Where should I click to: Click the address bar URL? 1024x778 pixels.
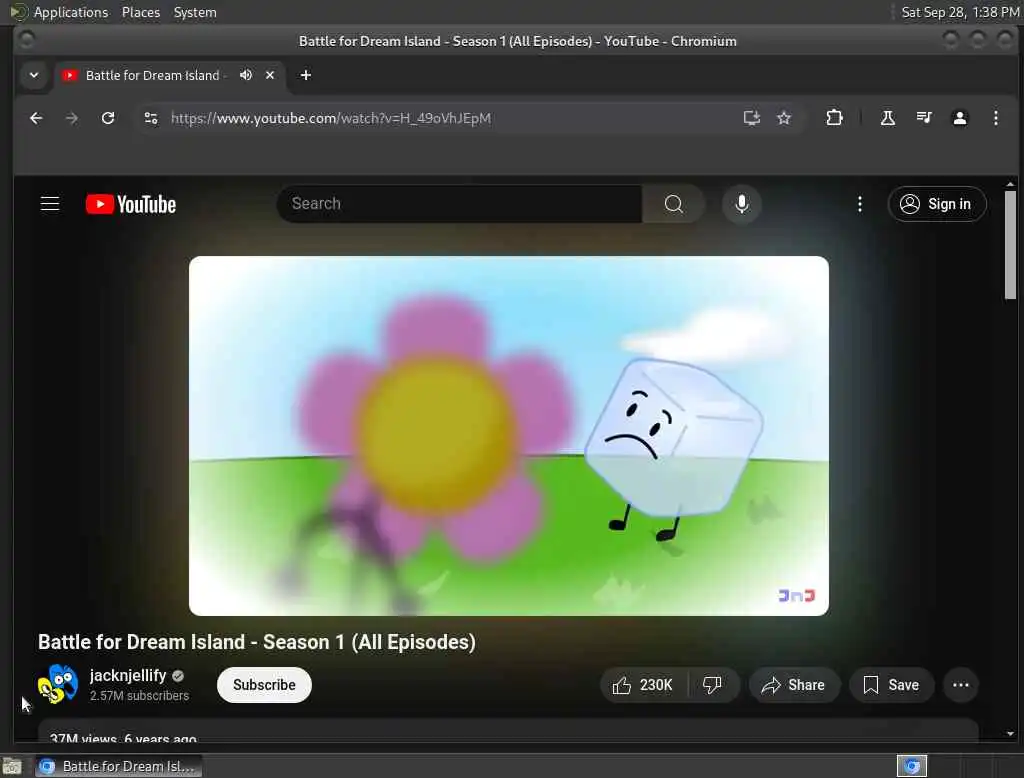pyautogui.click(x=330, y=118)
